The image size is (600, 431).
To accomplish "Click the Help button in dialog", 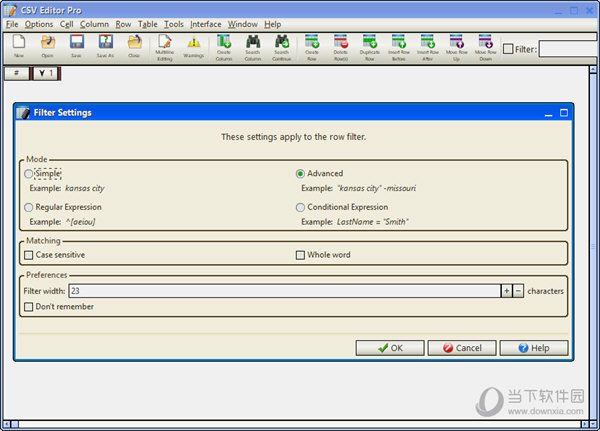I will [x=534, y=348].
